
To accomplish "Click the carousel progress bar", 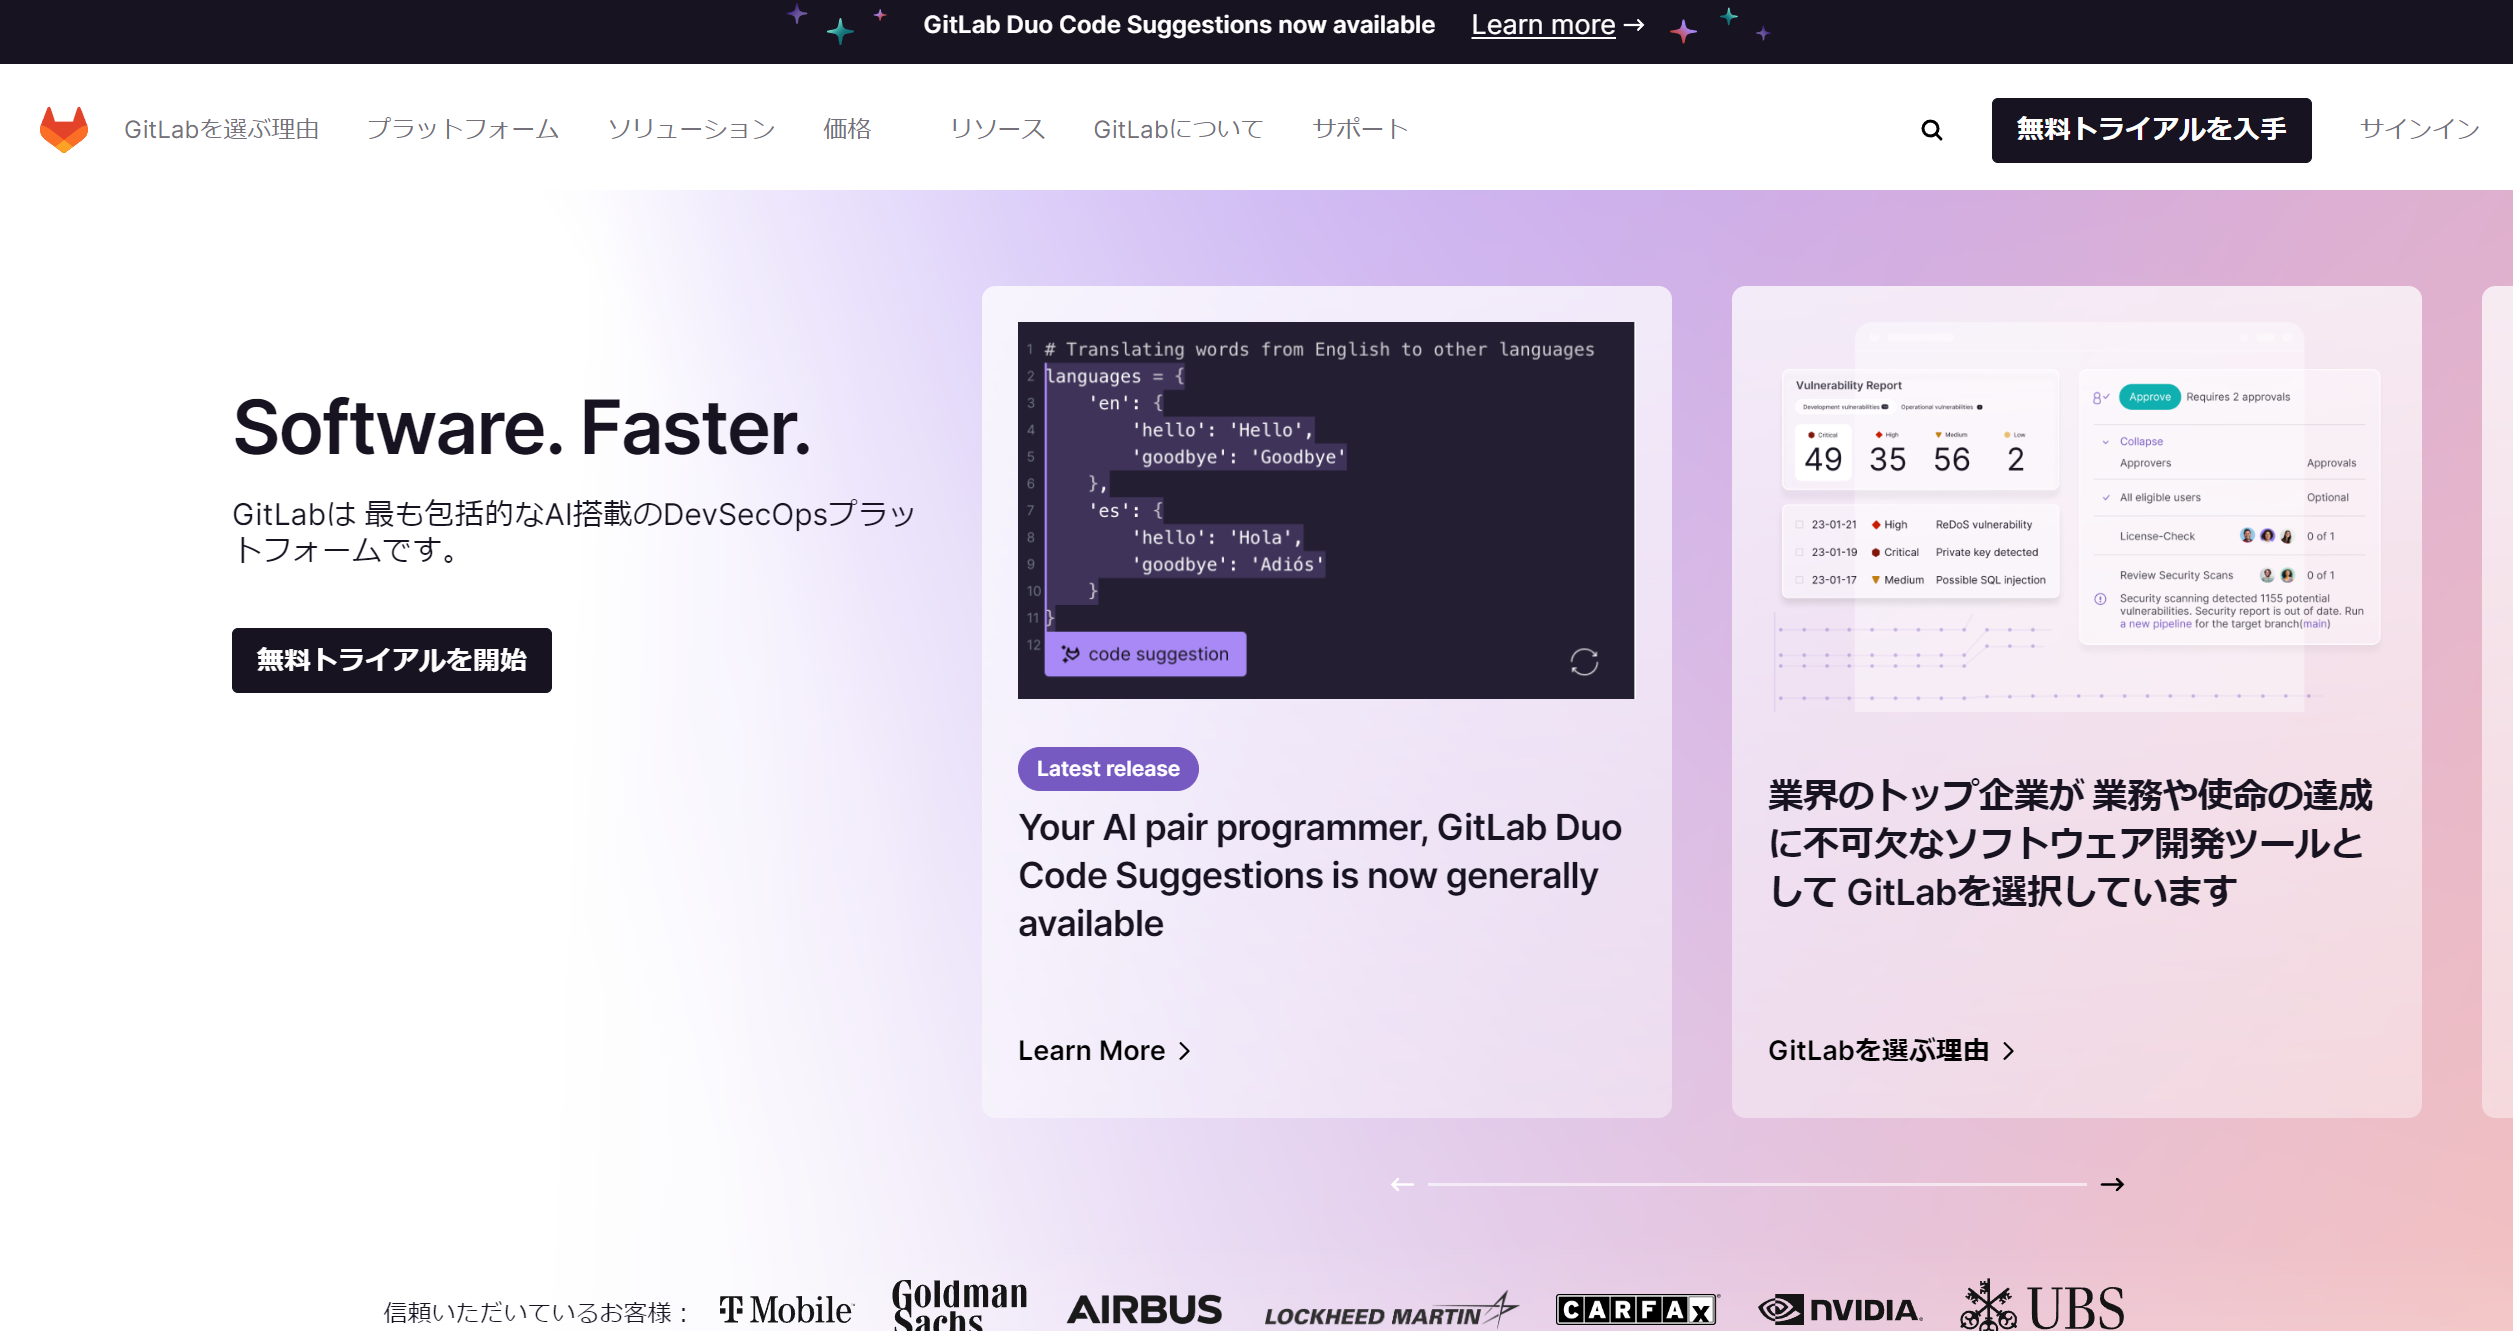I will [x=1756, y=1184].
